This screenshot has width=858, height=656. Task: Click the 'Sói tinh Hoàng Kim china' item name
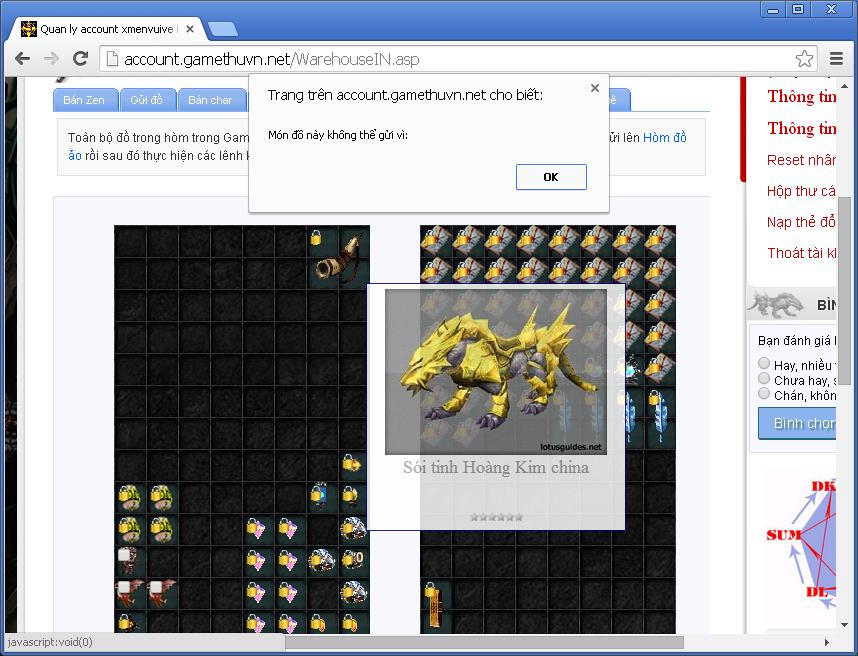(x=496, y=467)
